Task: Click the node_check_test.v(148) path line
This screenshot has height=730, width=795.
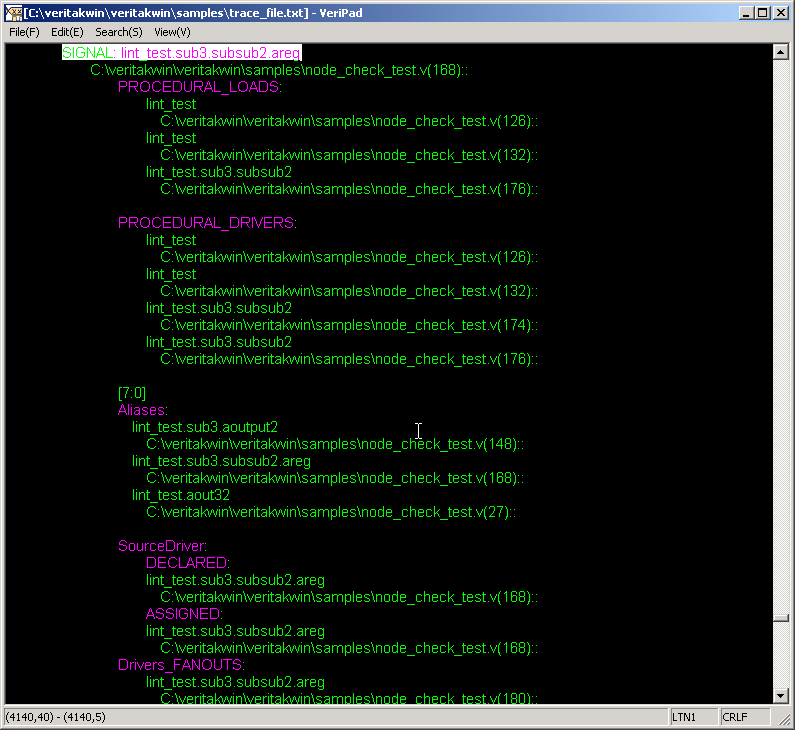Action: (x=335, y=444)
